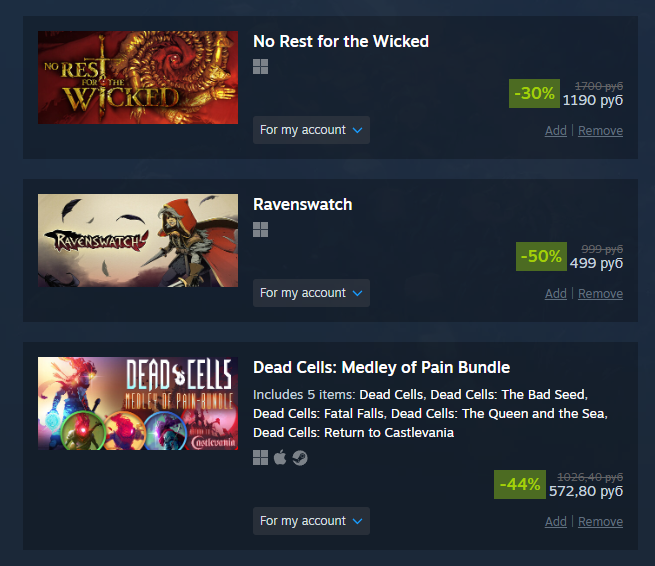Open the Dead Cells bundle cover image
655x566 pixels.
point(138,403)
